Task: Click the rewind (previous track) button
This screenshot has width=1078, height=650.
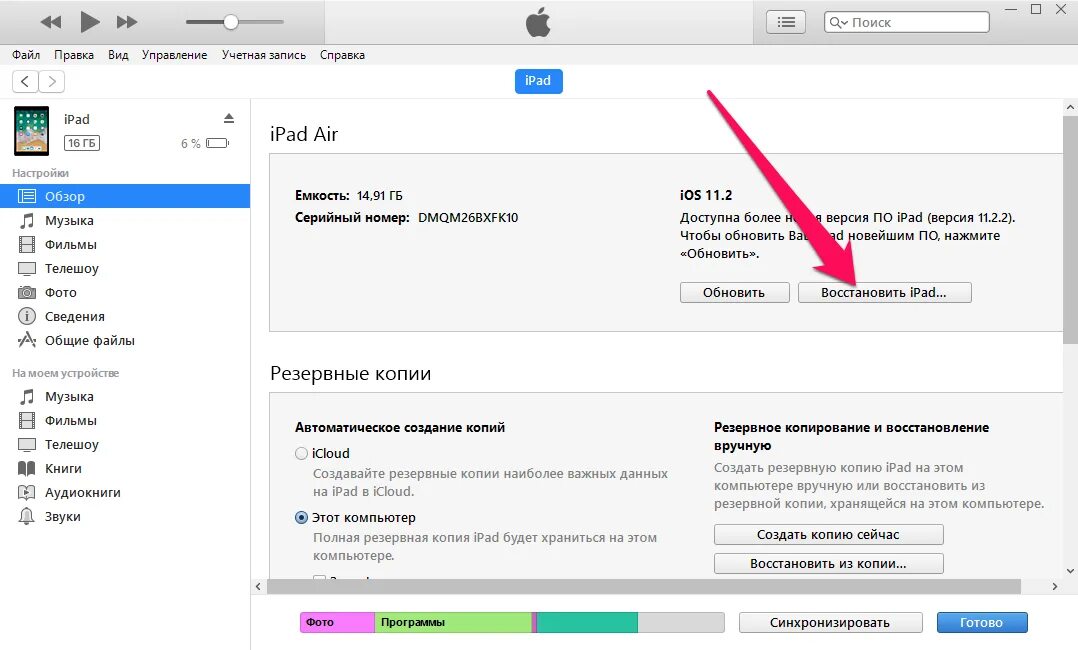Action: (x=51, y=22)
